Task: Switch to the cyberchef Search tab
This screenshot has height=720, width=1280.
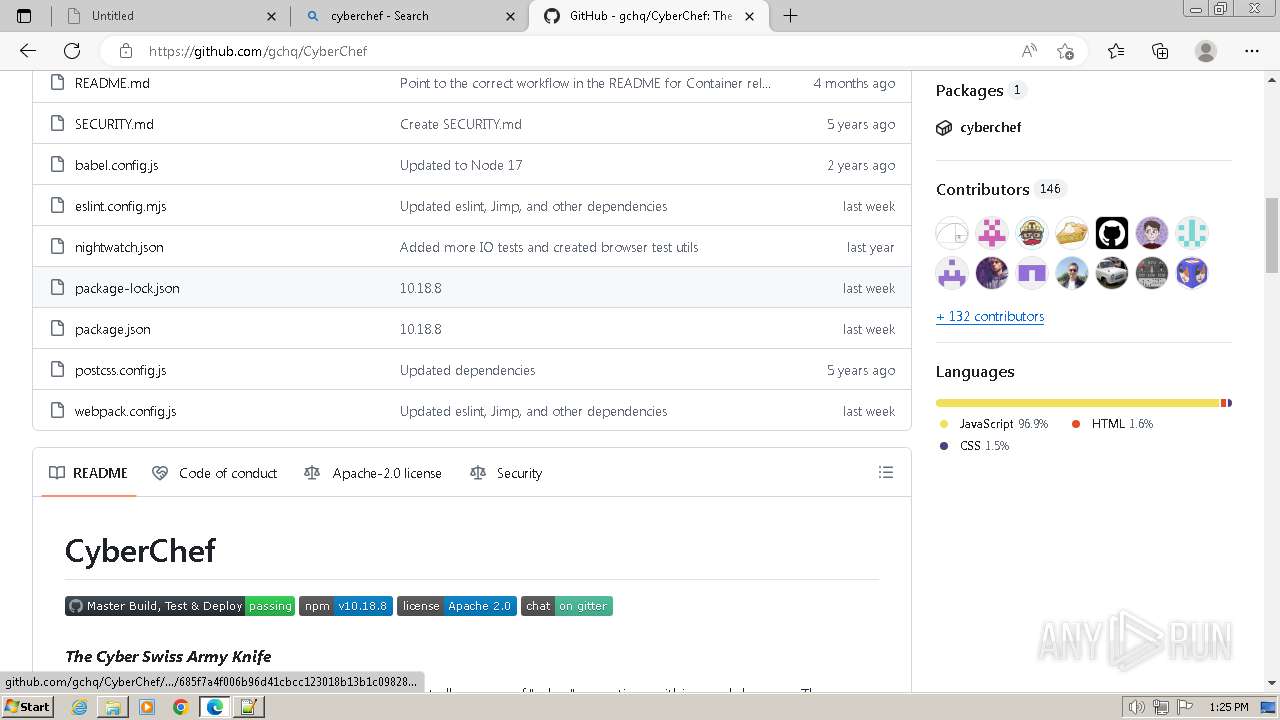Action: (x=409, y=16)
